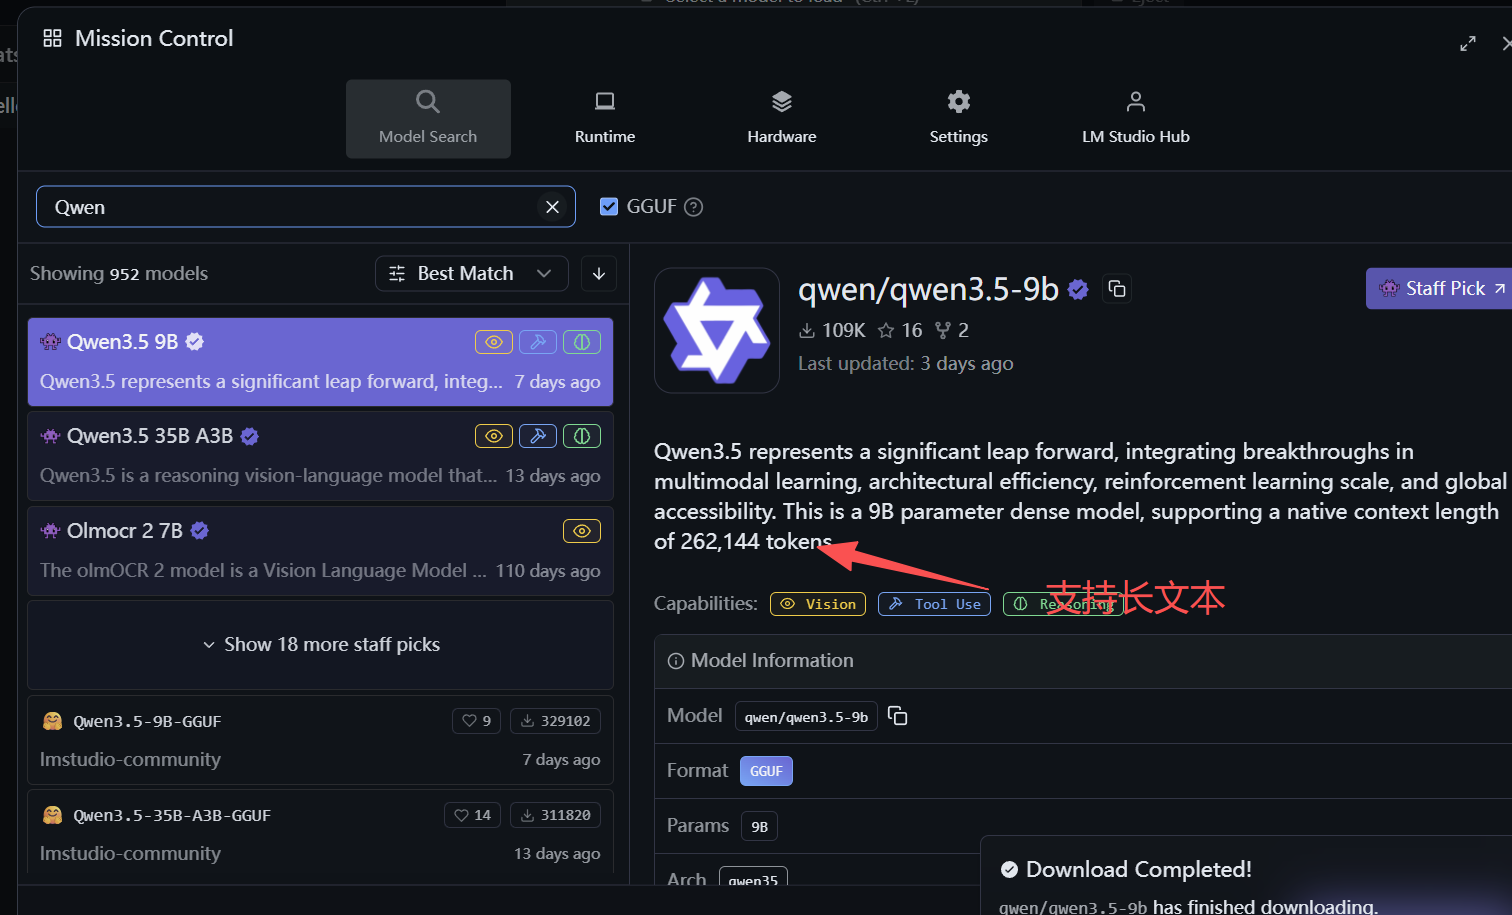
Task: Click the 109K downloads icon
Action: pyautogui.click(x=807, y=330)
